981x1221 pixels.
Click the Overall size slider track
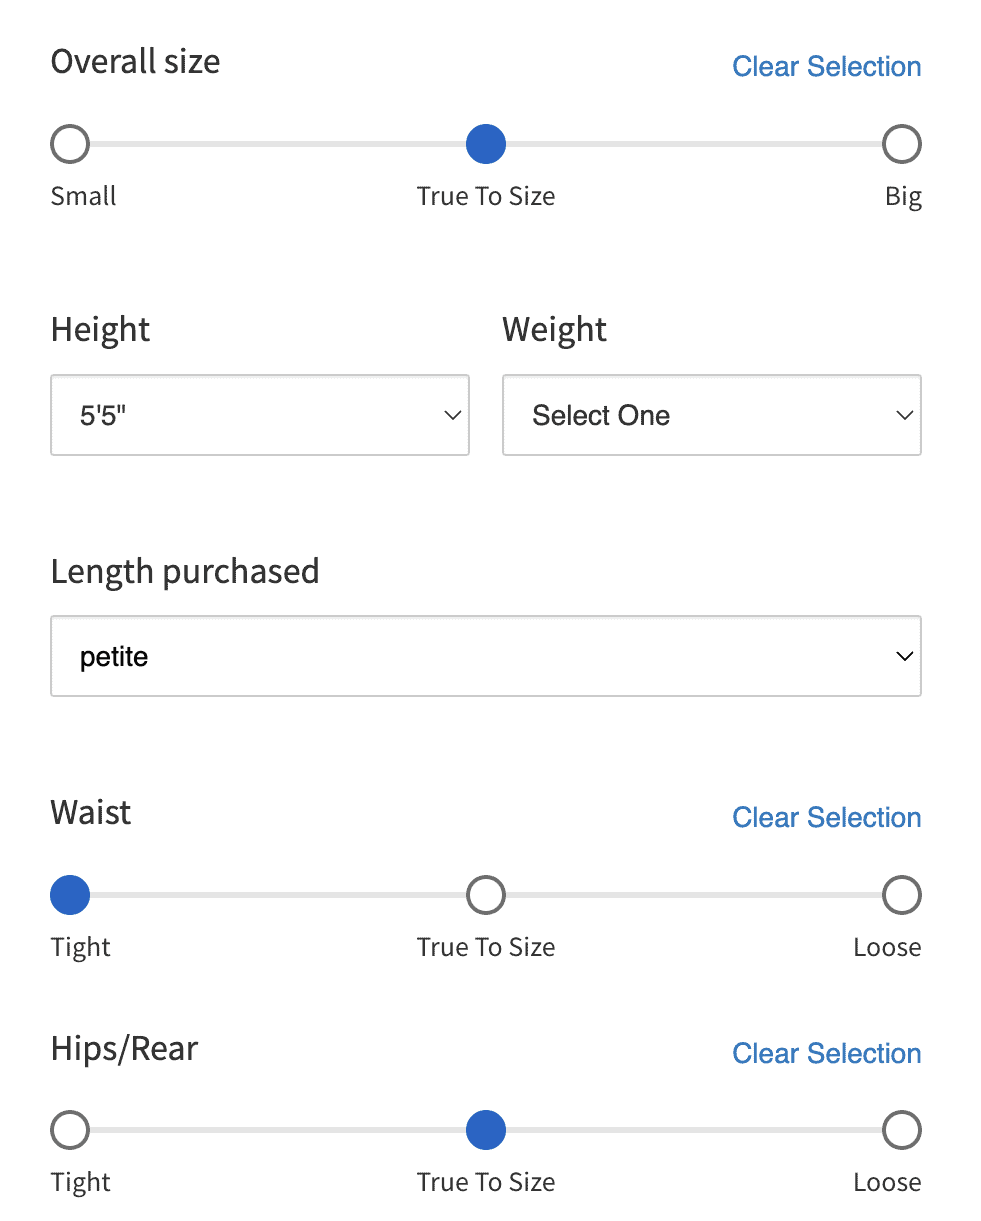[280, 145]
